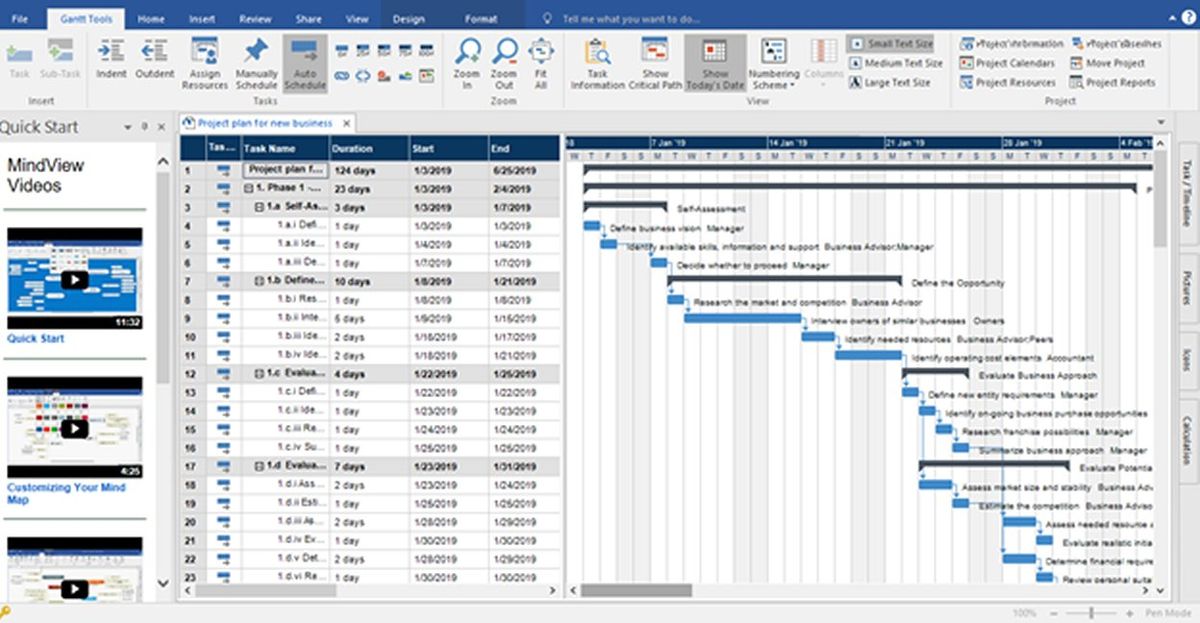The image size is (1200, 623).
Task: Open the Gantt Tools tab
Action: click(85, 17)
